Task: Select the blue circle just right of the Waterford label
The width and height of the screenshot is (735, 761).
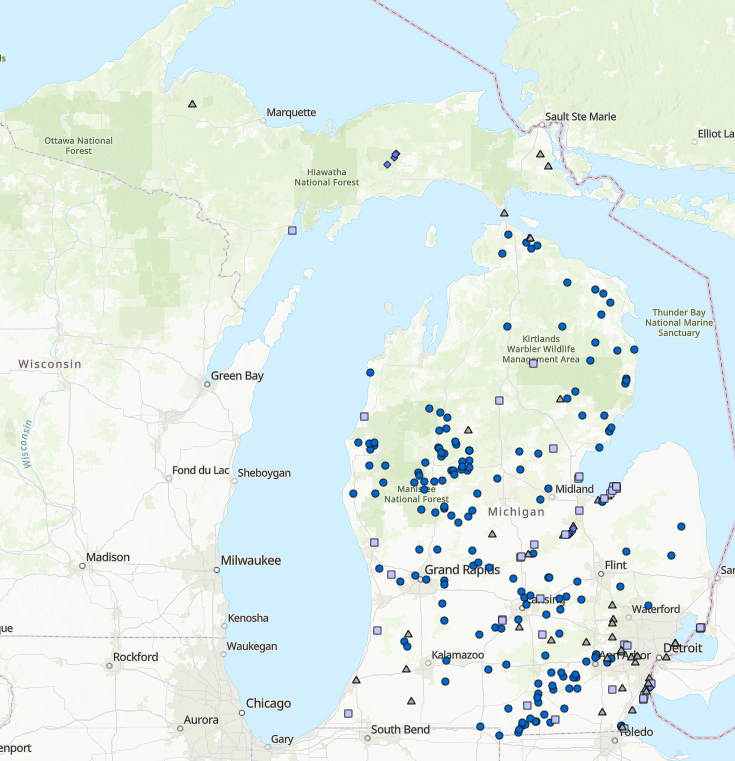Action: [648, 606]
